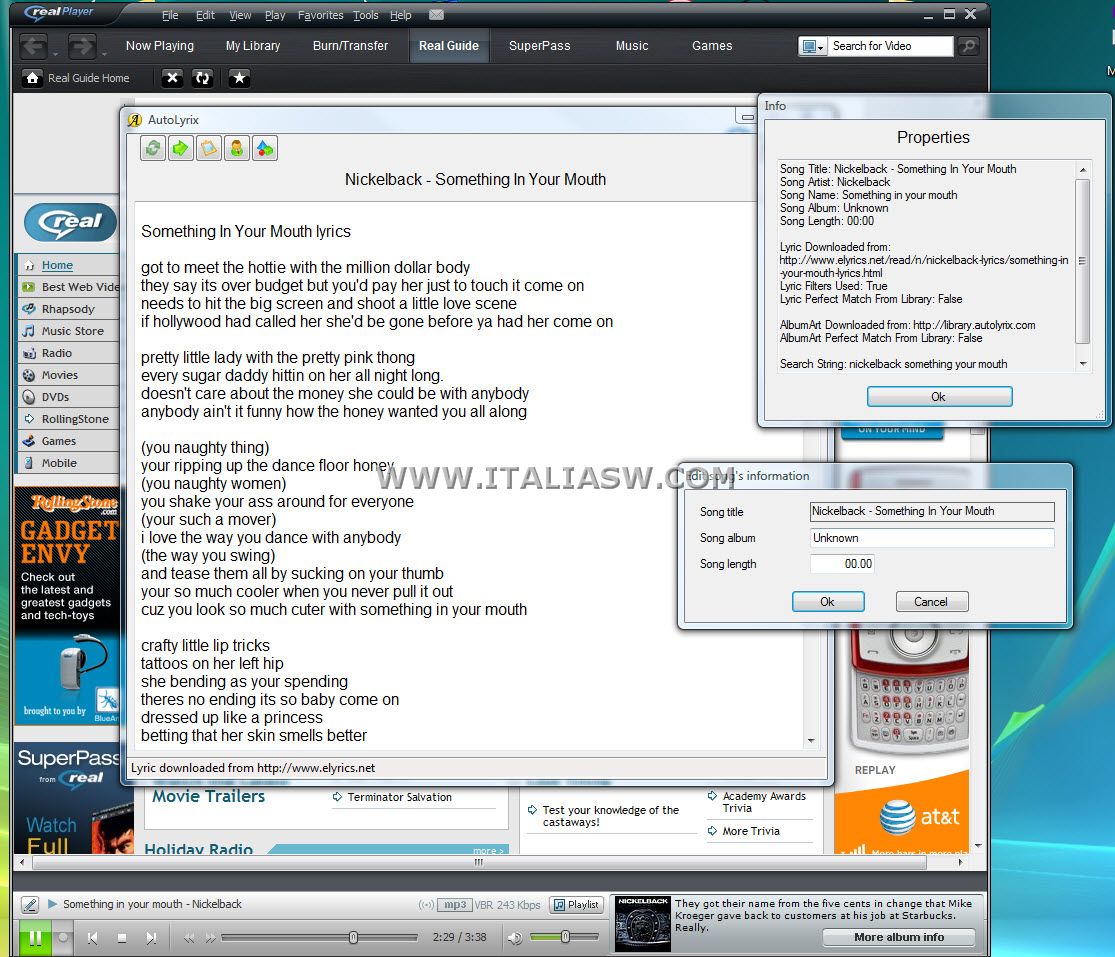Open the Edit menu
The image size is (1115, 957).
coord(205,15)
